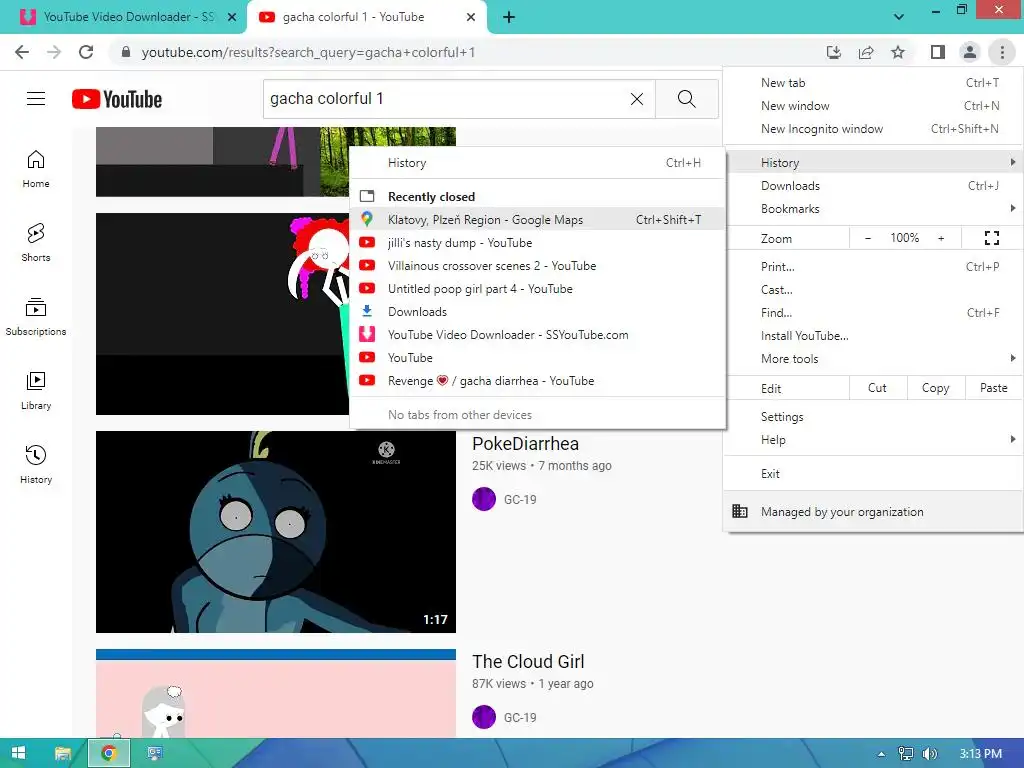This screenshot has width=1024, height=768.
Task: Open GC-19 channel avatar under The Cloud Girl
Action: coord(484,717)
